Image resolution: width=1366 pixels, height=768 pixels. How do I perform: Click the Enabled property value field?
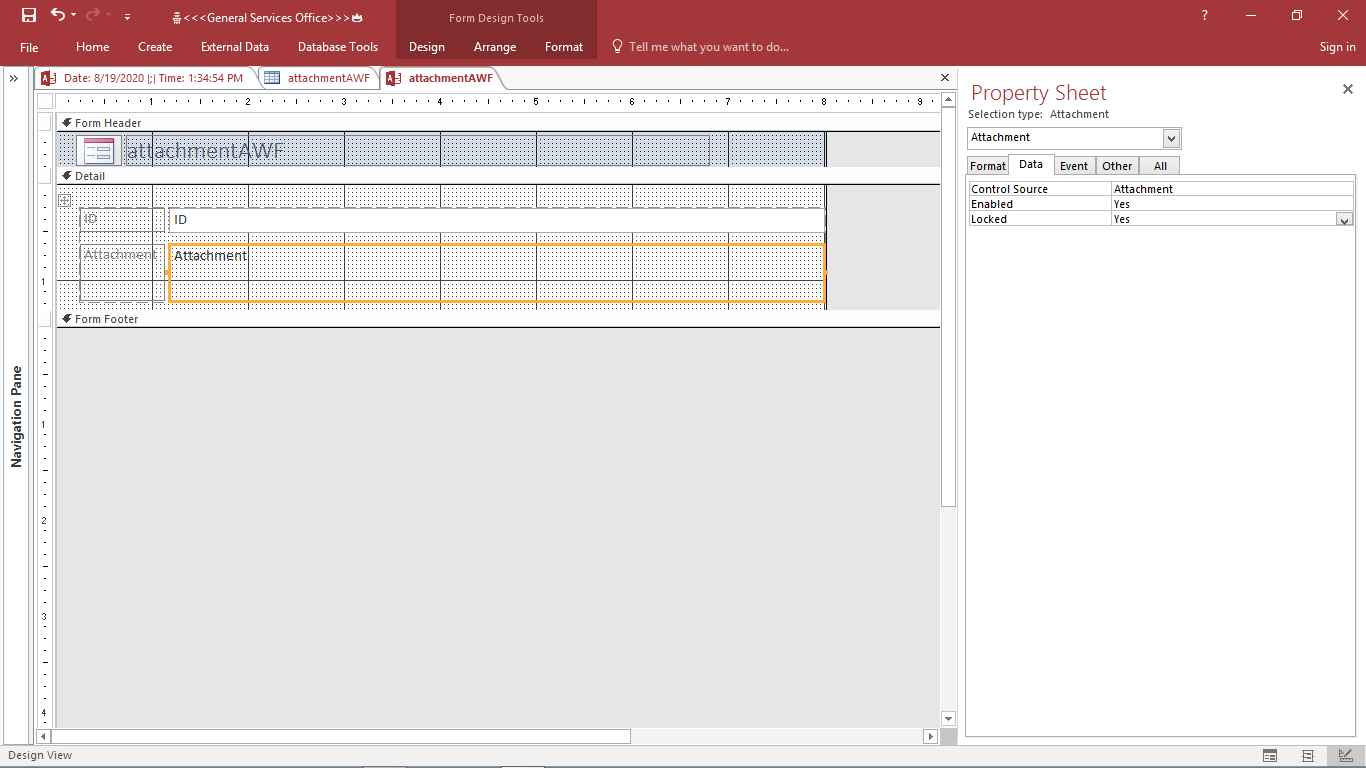point(1230,204)
